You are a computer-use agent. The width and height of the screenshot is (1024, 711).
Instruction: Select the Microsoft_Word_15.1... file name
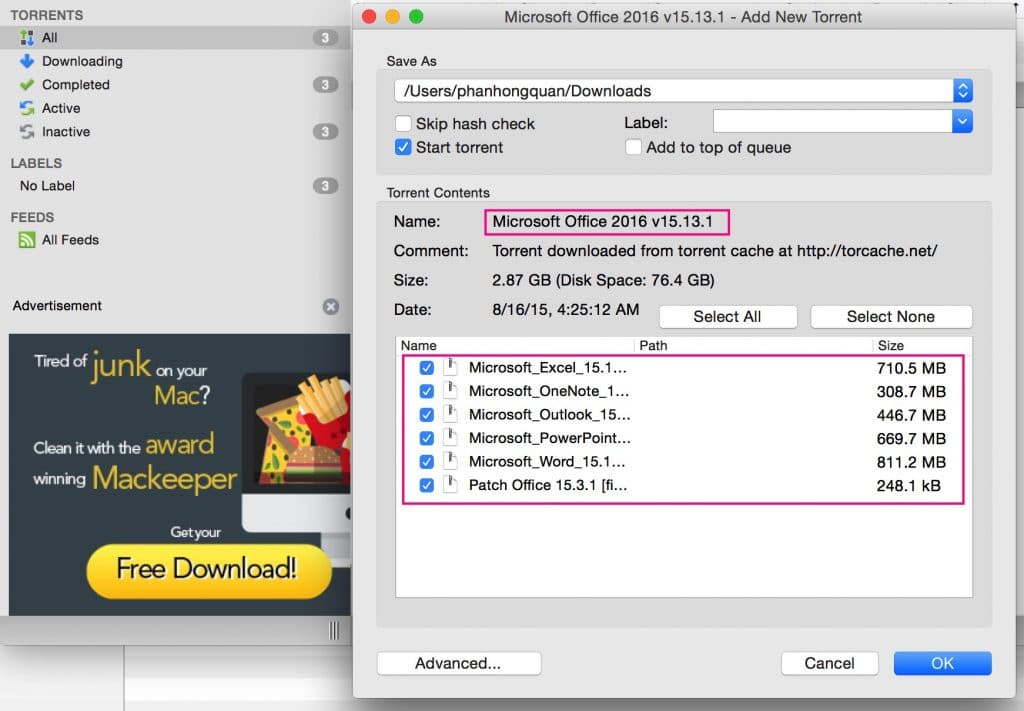(x=547, y=462)
